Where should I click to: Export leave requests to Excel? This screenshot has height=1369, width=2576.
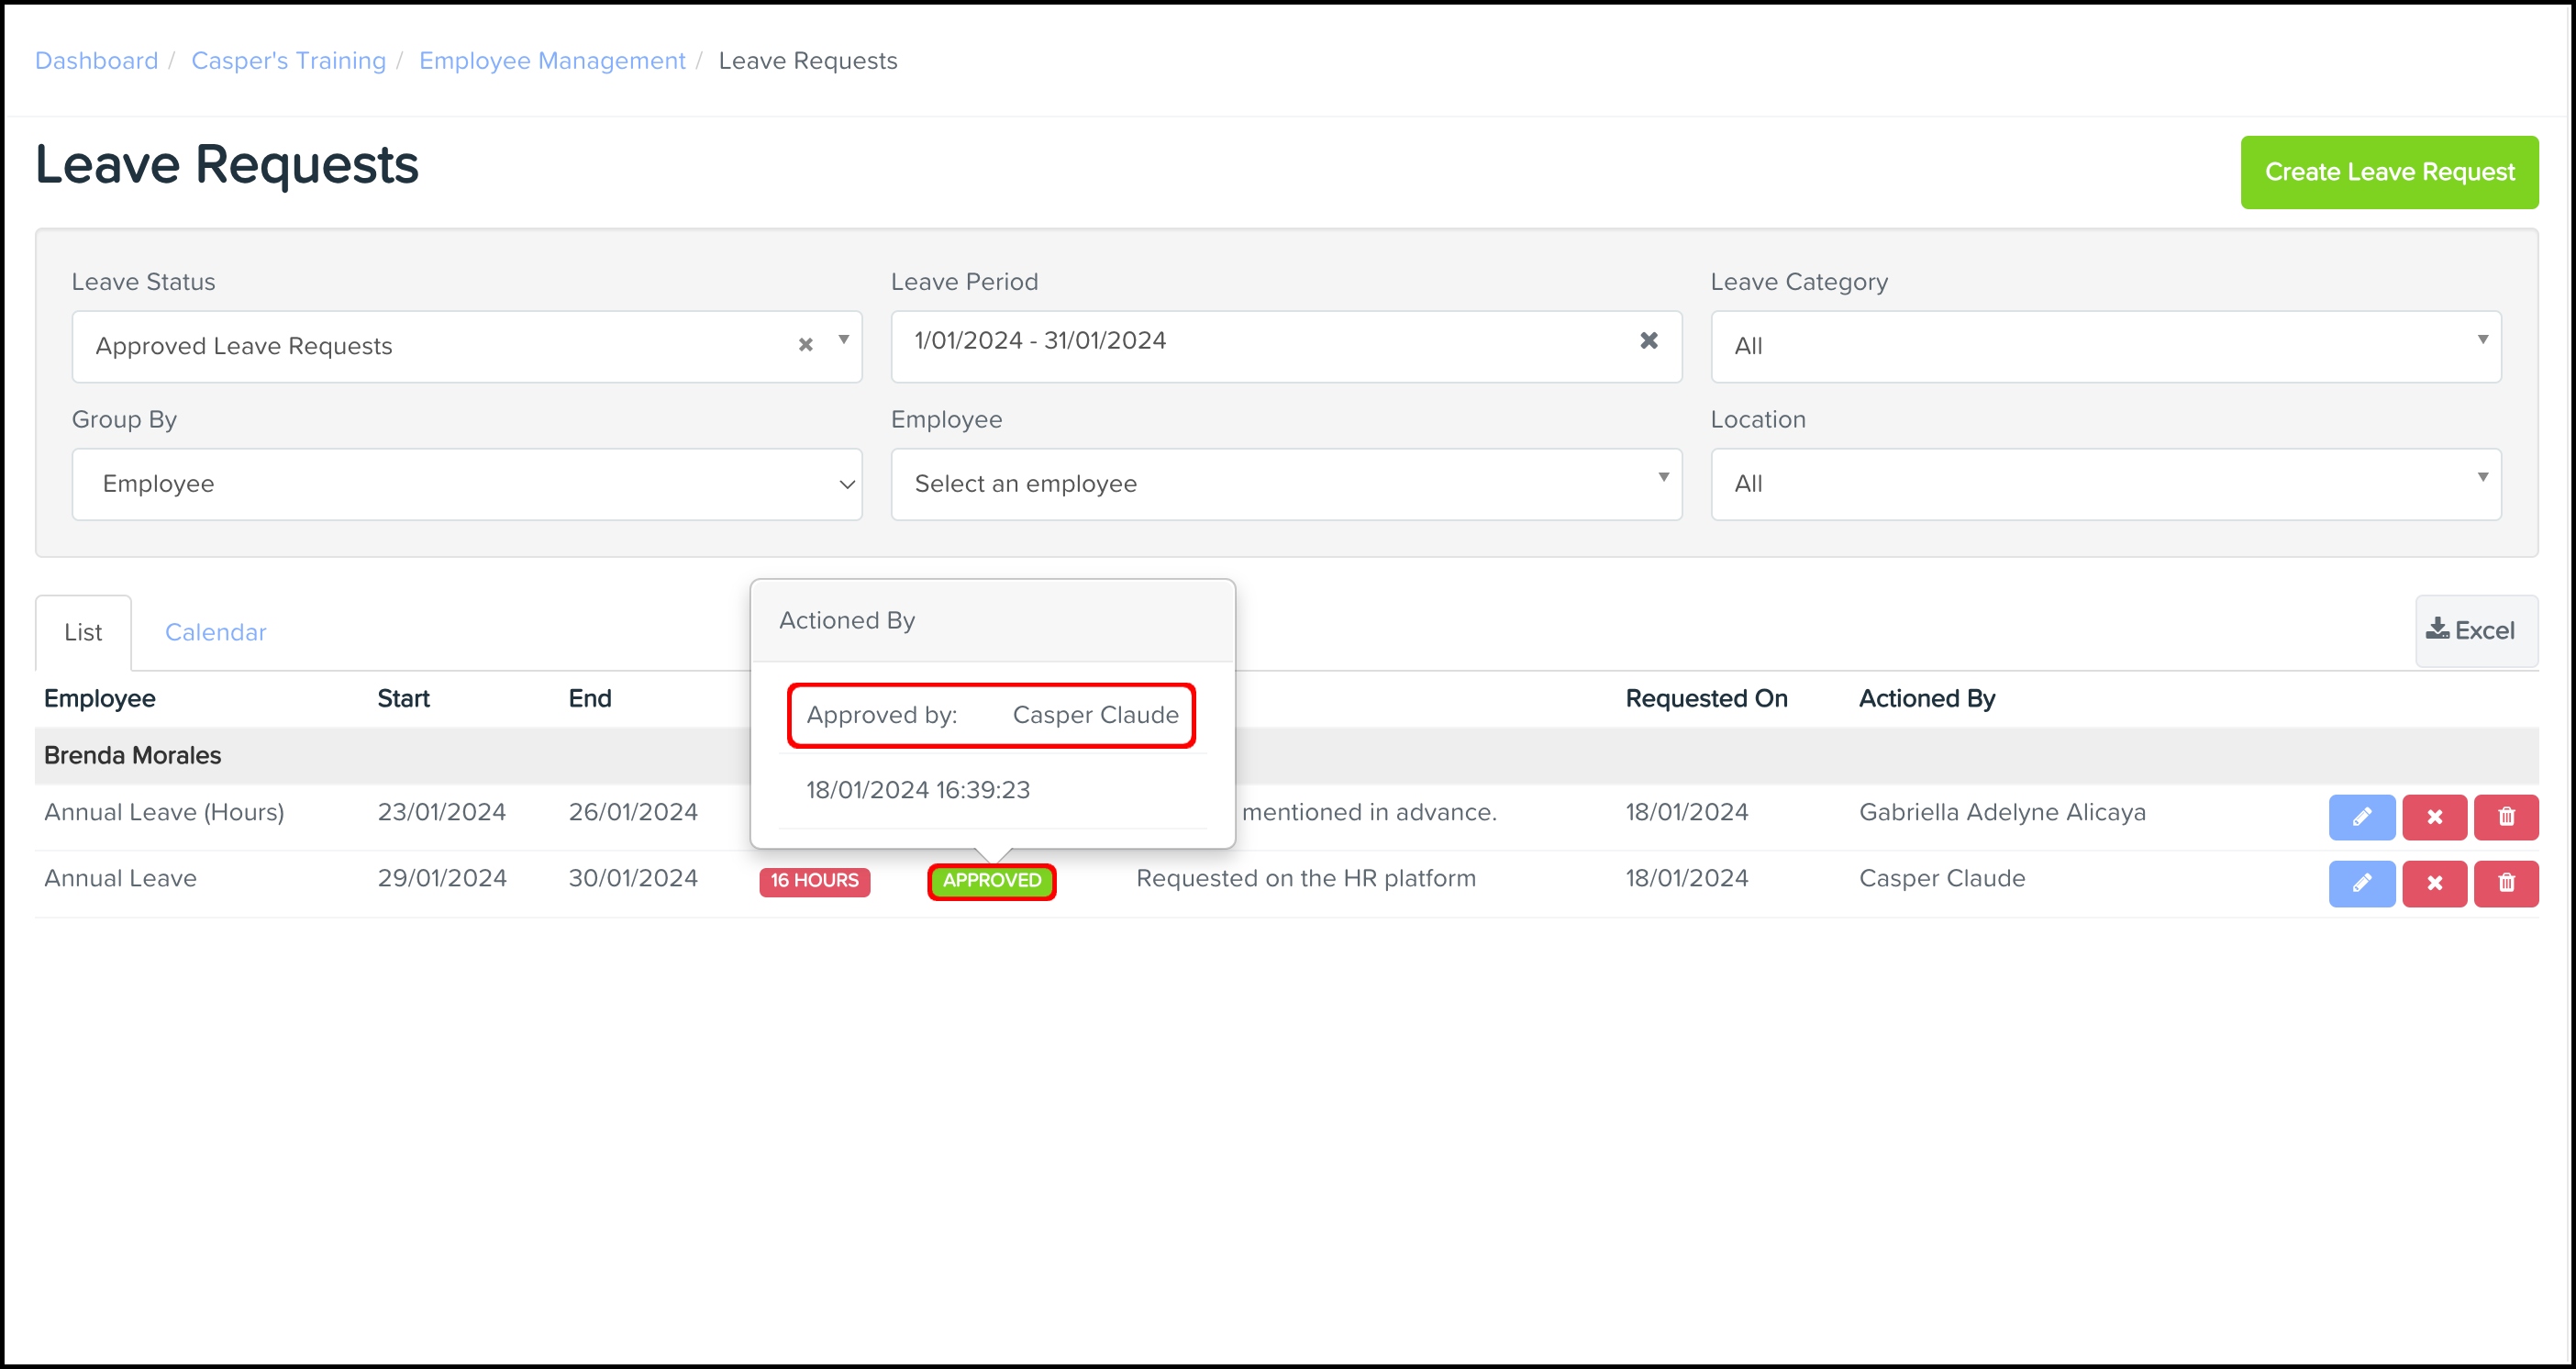[x=2476, y=631]
